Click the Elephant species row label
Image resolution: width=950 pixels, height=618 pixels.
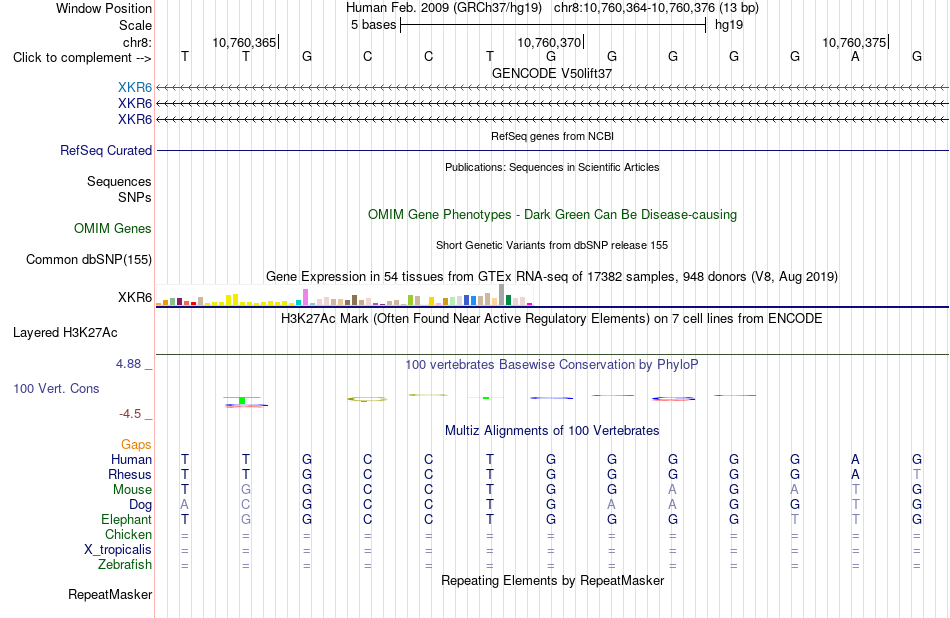[x=127, y=520]
